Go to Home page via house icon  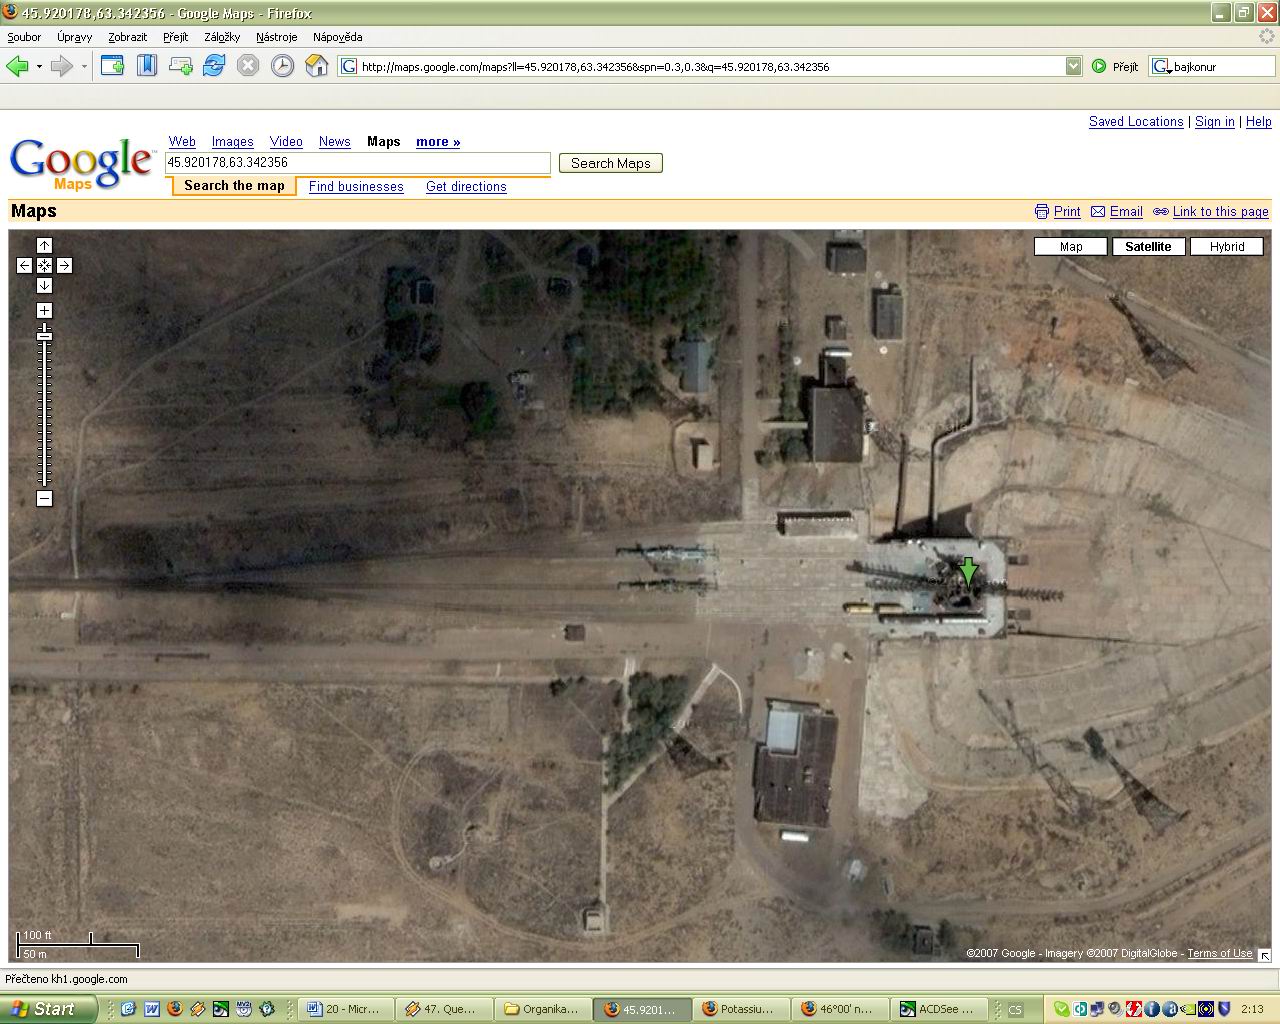click(x=317, y=66)
